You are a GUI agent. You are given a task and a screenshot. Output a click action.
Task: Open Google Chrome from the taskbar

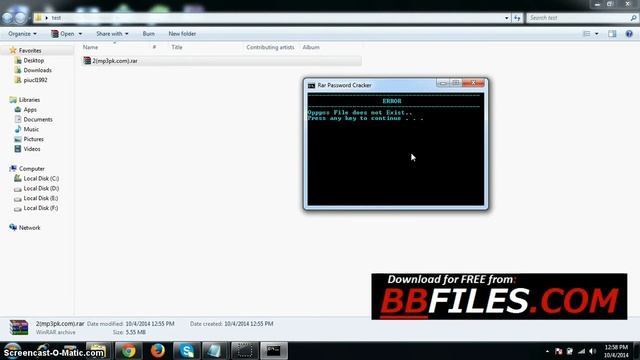[129, 351]
